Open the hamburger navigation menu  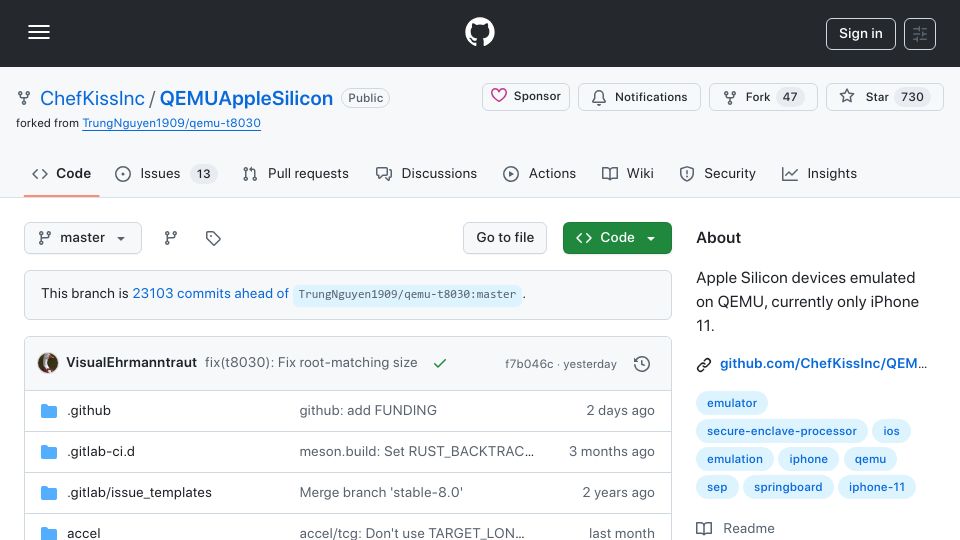(39, 32)
